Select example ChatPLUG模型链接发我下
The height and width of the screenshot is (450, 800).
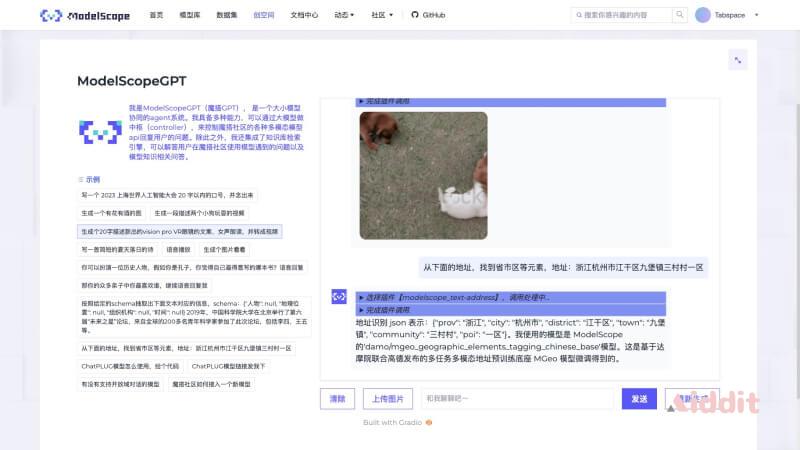click(x=229, y=366)
